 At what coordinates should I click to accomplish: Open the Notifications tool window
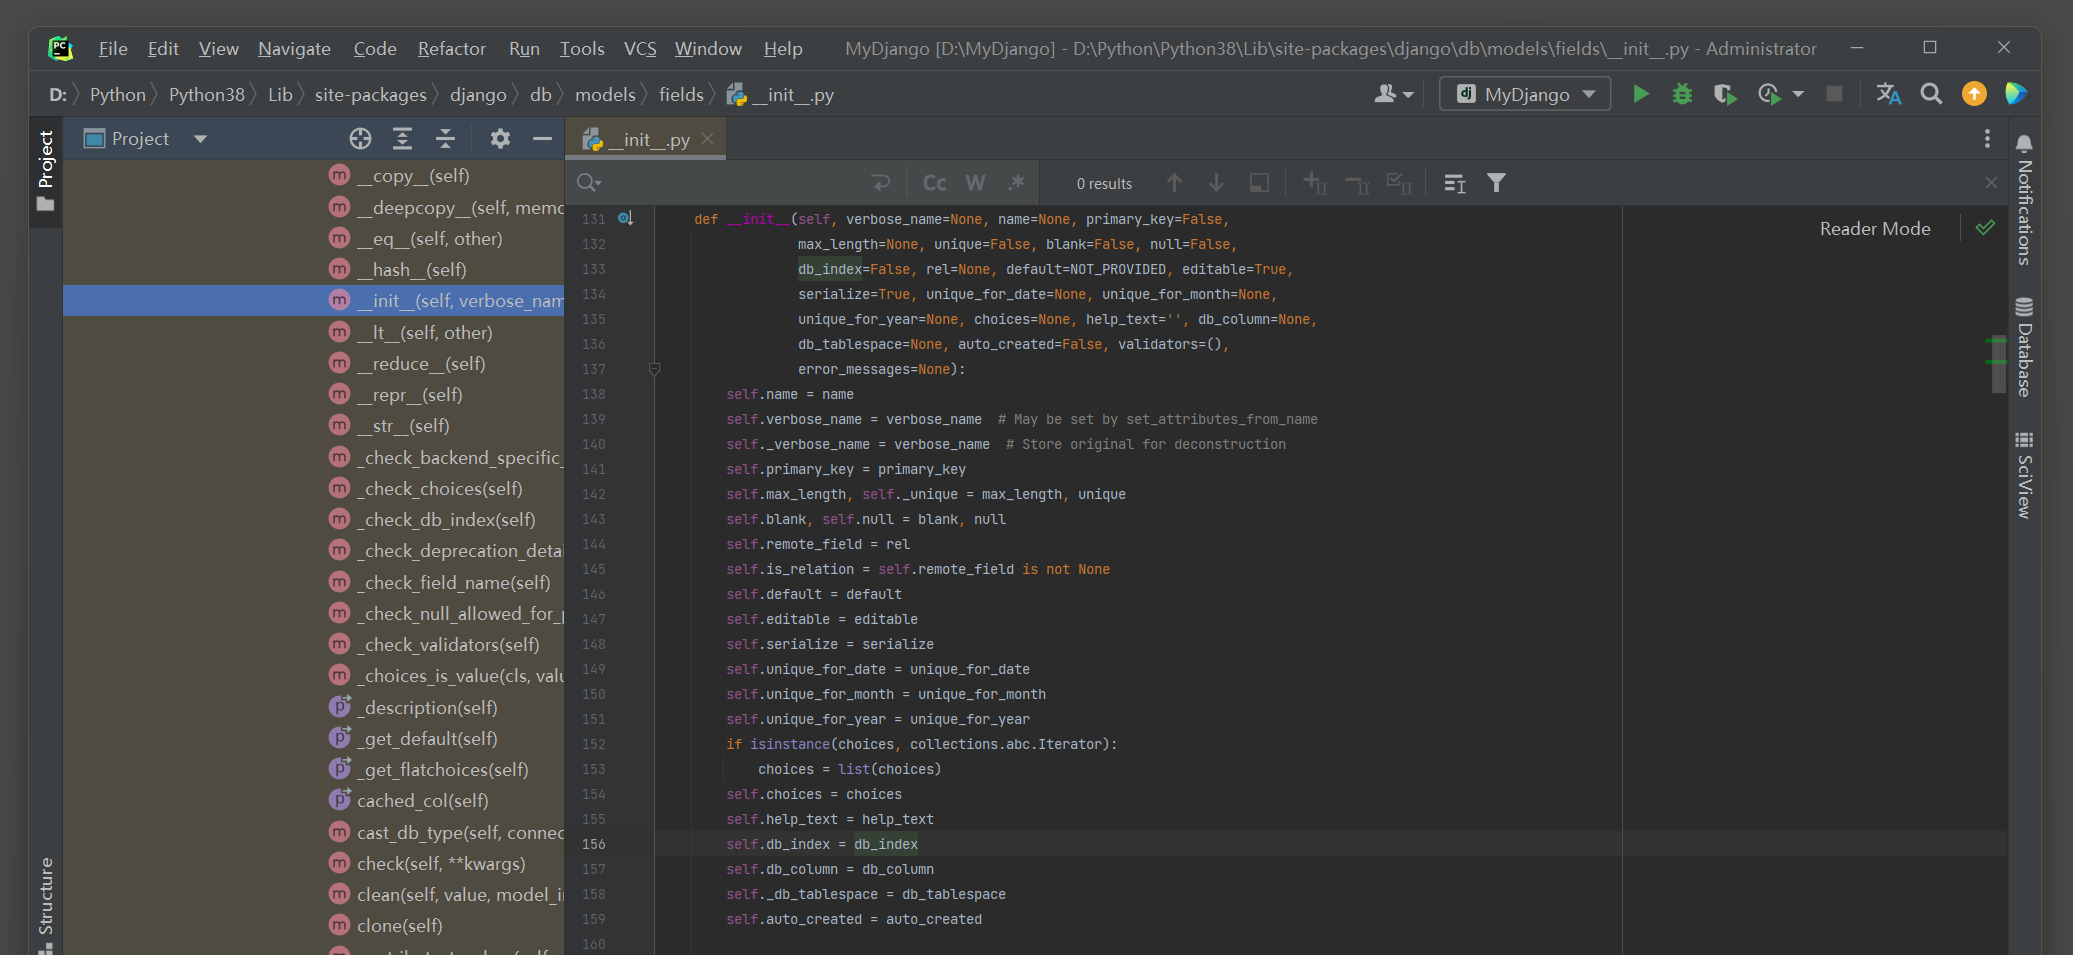(x=2024, y=200)
